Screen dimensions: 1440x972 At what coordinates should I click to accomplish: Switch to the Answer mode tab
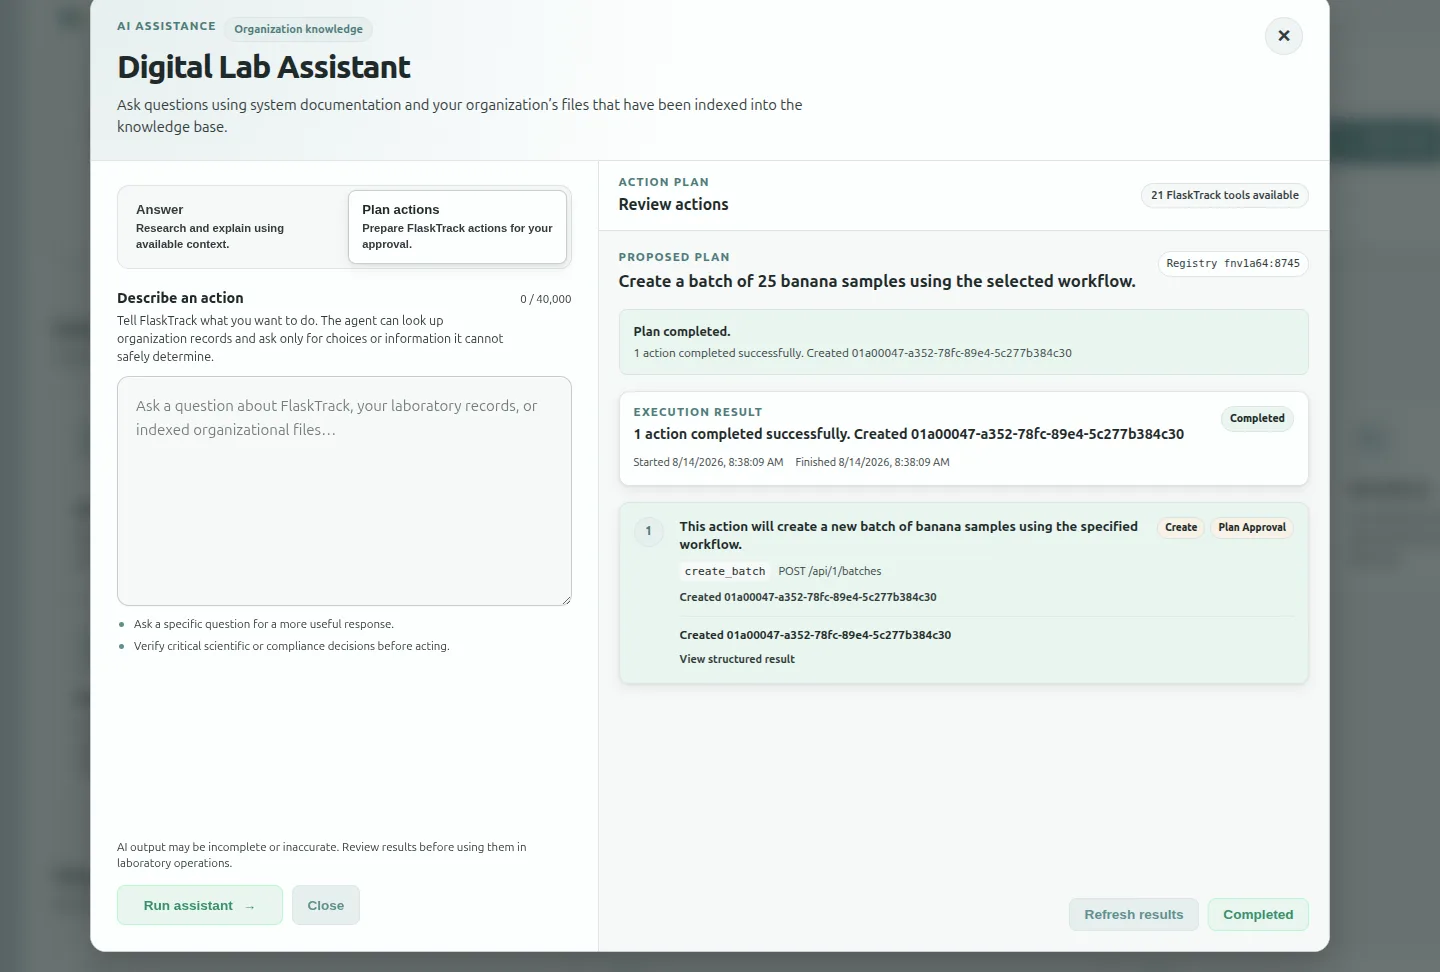(x=233, y=227)
